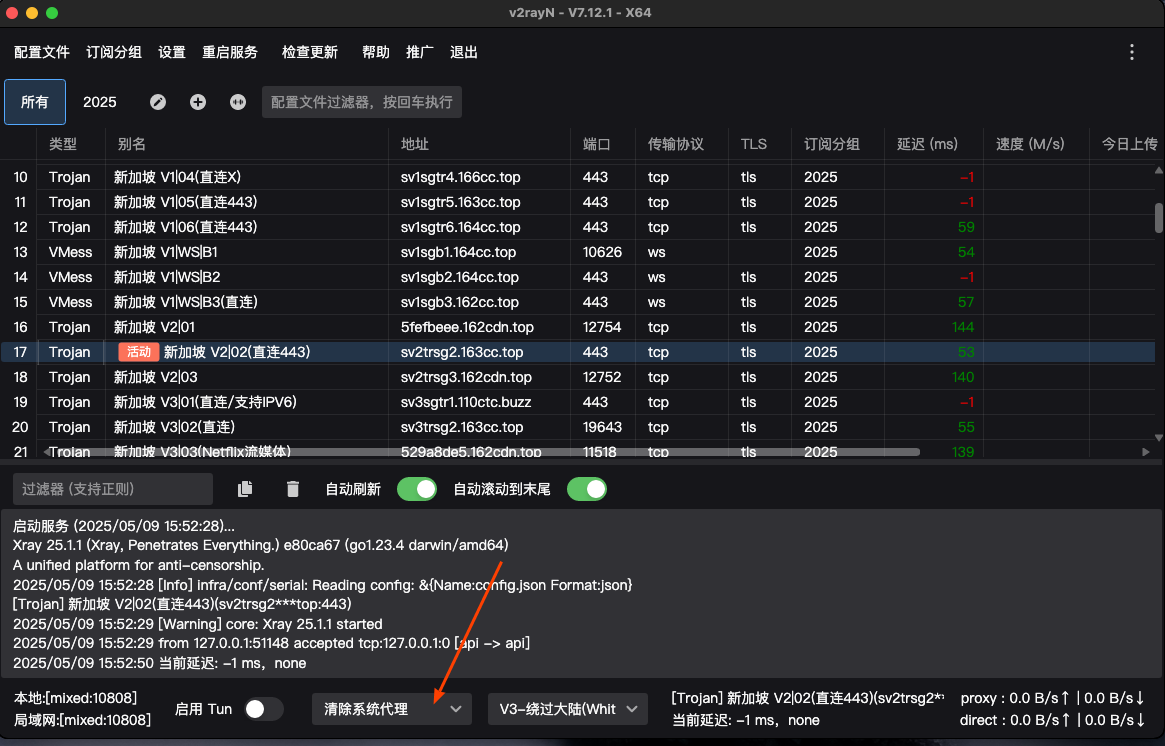Copy log contents with the copy icon
The image size is (1165, 746).
[245, 489]
